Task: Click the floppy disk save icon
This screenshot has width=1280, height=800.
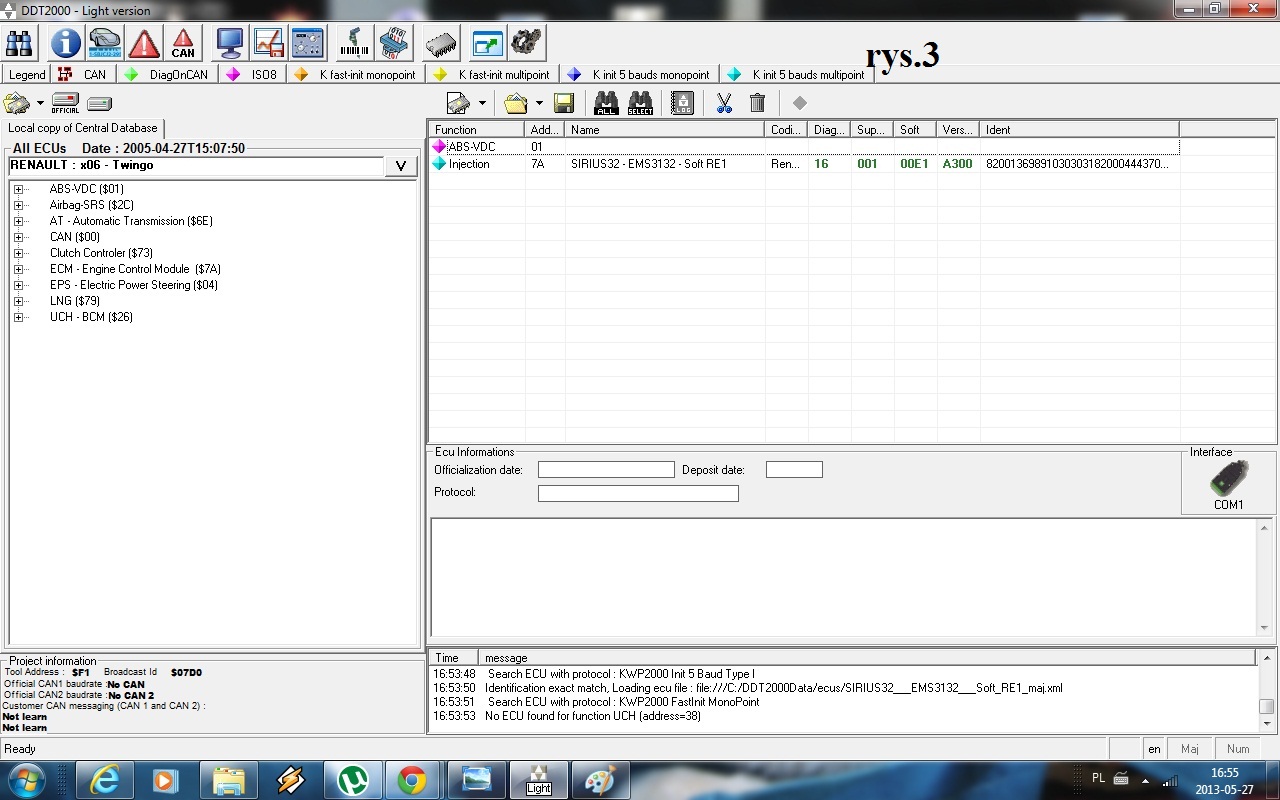Action: click(563, 103)
